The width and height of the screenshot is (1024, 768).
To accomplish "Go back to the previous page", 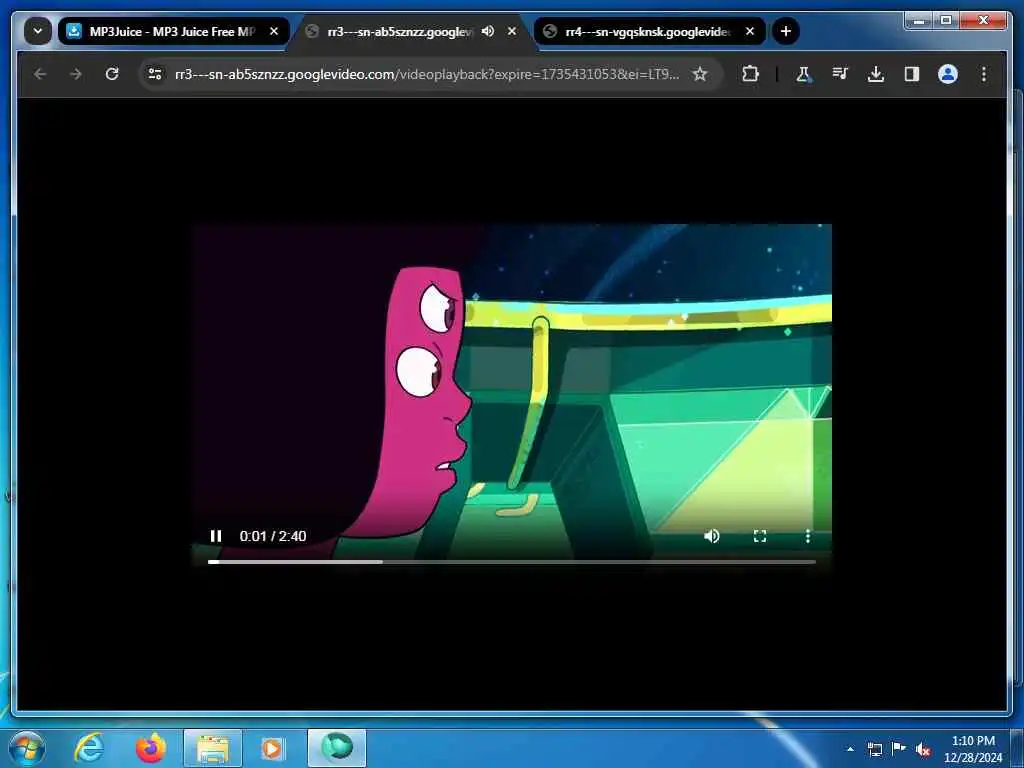I will 40,74.
